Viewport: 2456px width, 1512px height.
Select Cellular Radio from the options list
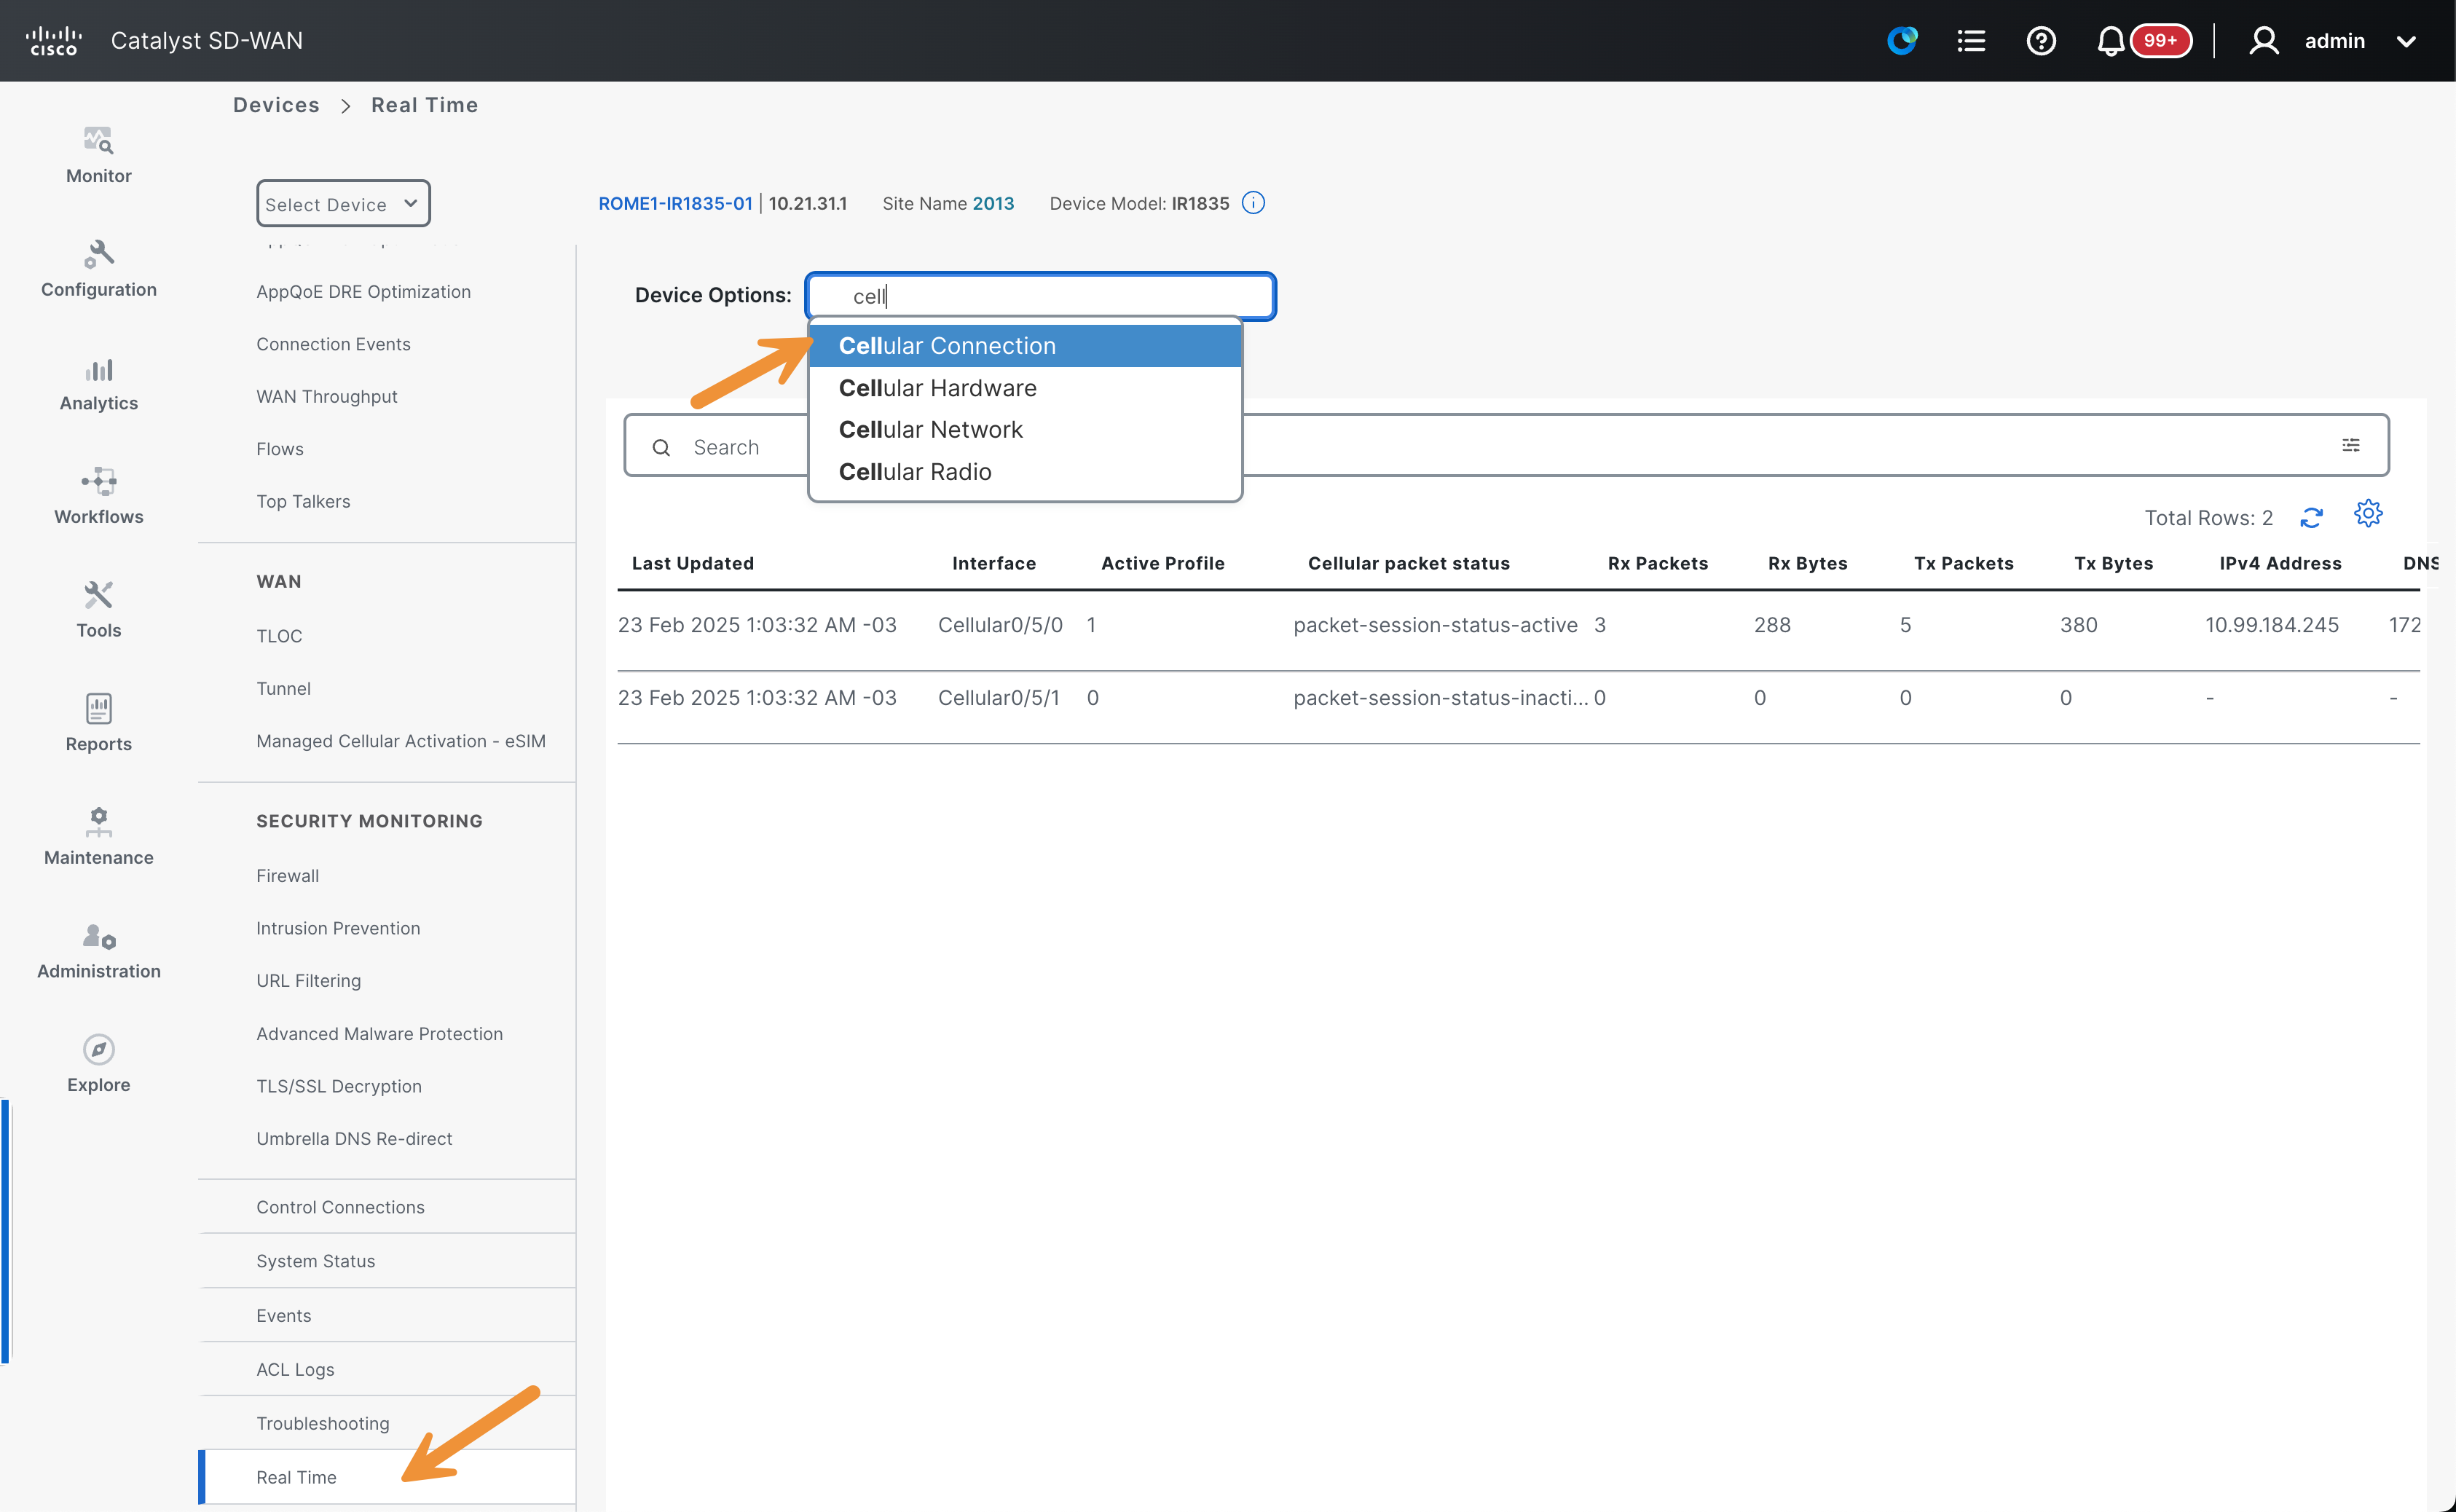(1025, 472)
